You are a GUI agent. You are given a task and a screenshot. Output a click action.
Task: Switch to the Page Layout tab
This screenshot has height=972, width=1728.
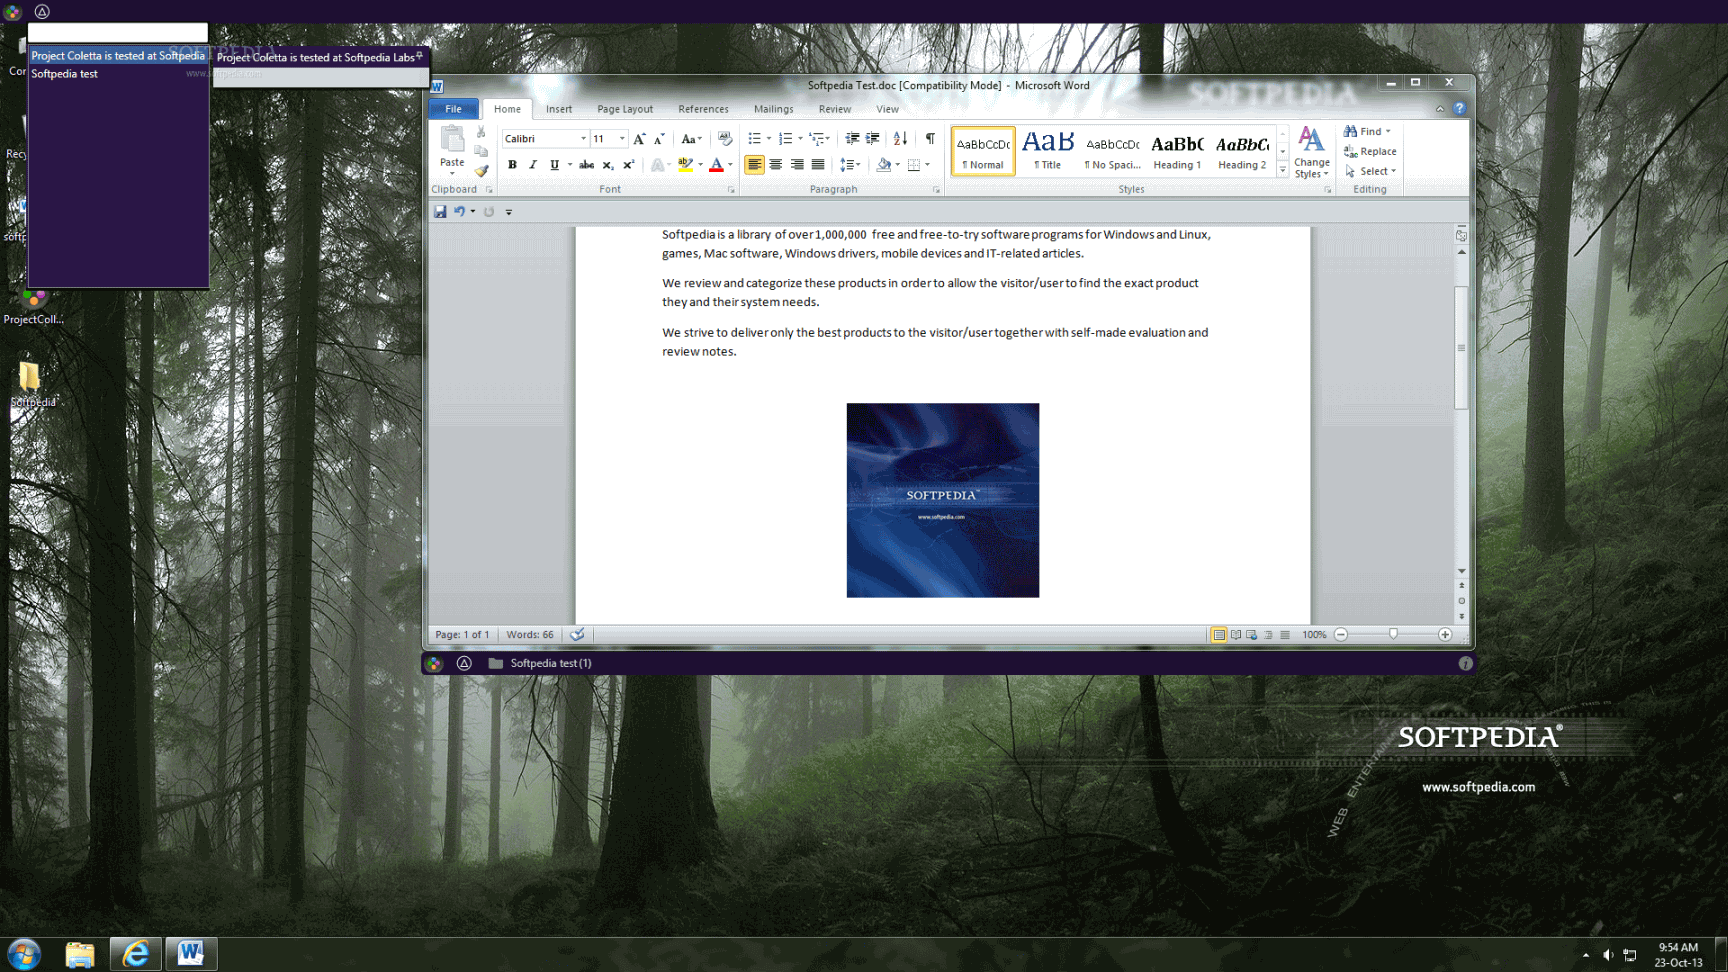tap(625, 109)
